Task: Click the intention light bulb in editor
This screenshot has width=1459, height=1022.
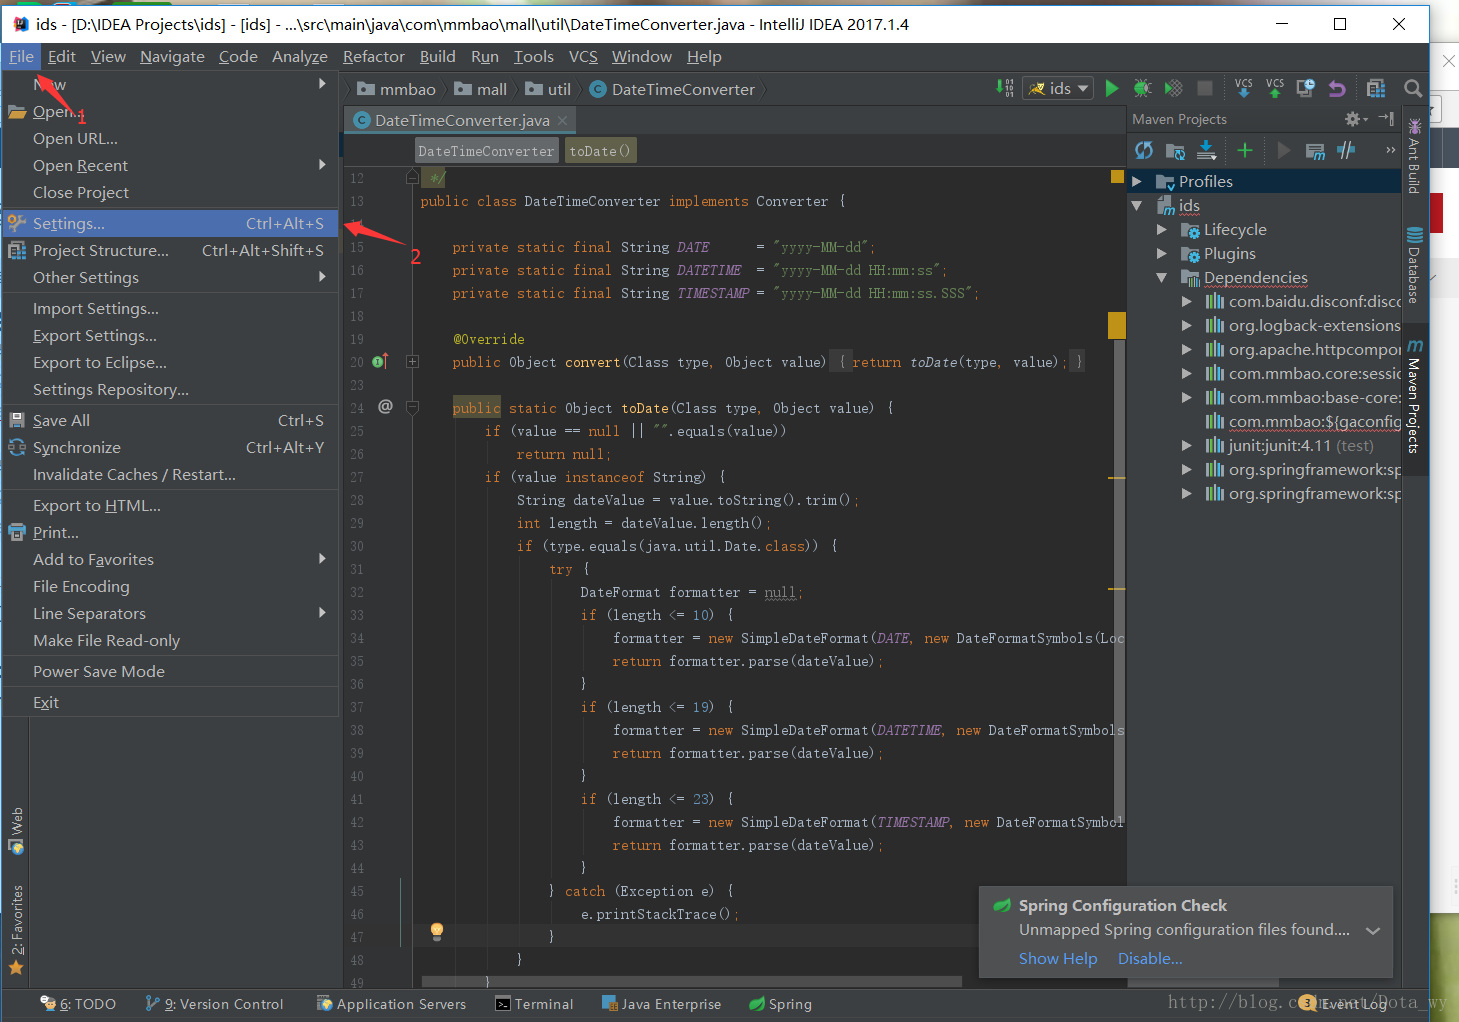Action: click(x=437, y=931)
